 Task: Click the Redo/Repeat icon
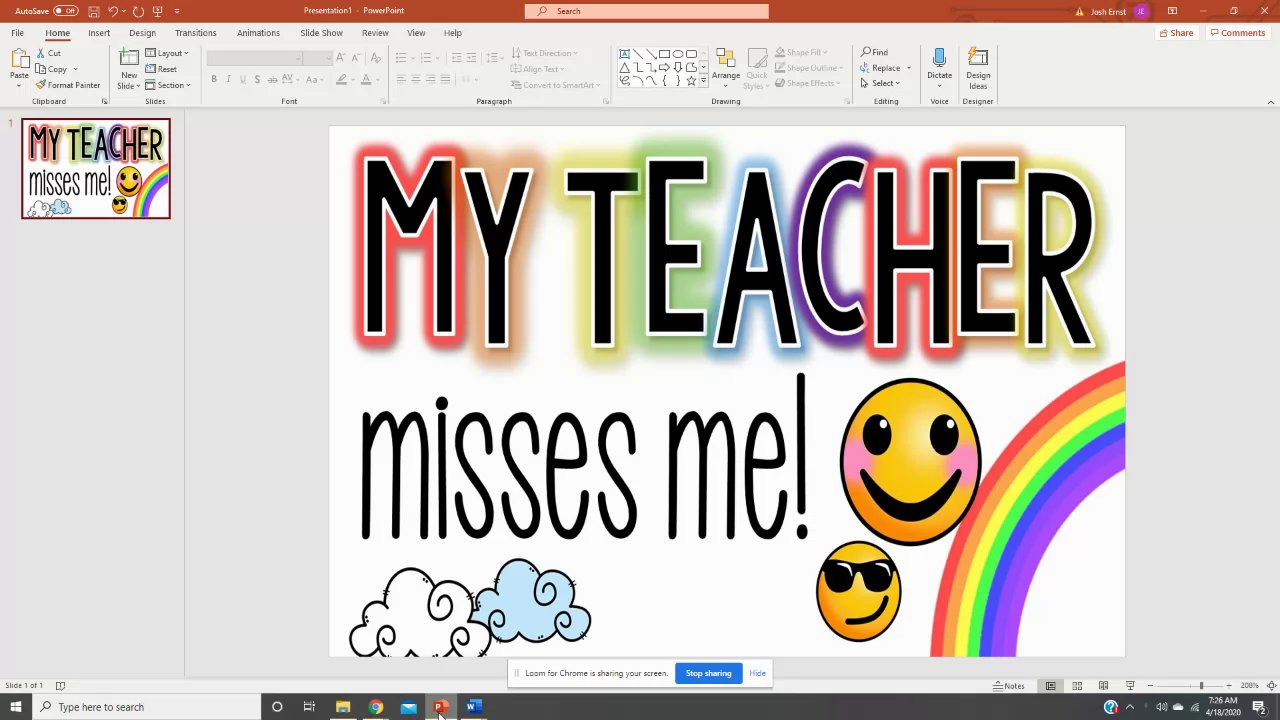click(138, 11)
